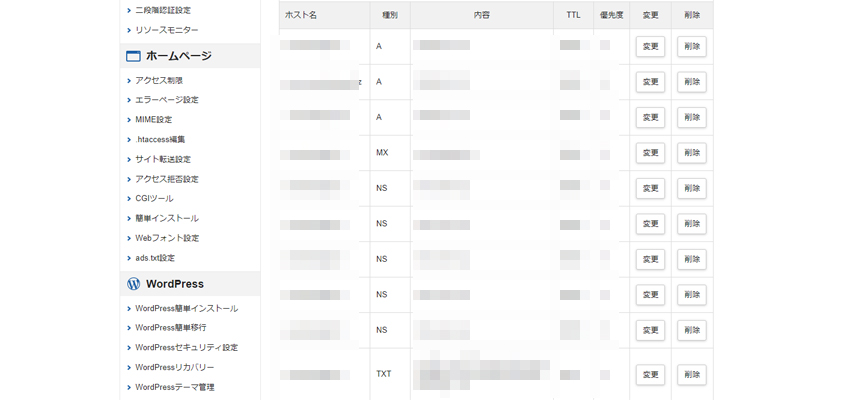The image size is (850, 400).
Task: Click 削除 button for MX record
Action: 692,153
